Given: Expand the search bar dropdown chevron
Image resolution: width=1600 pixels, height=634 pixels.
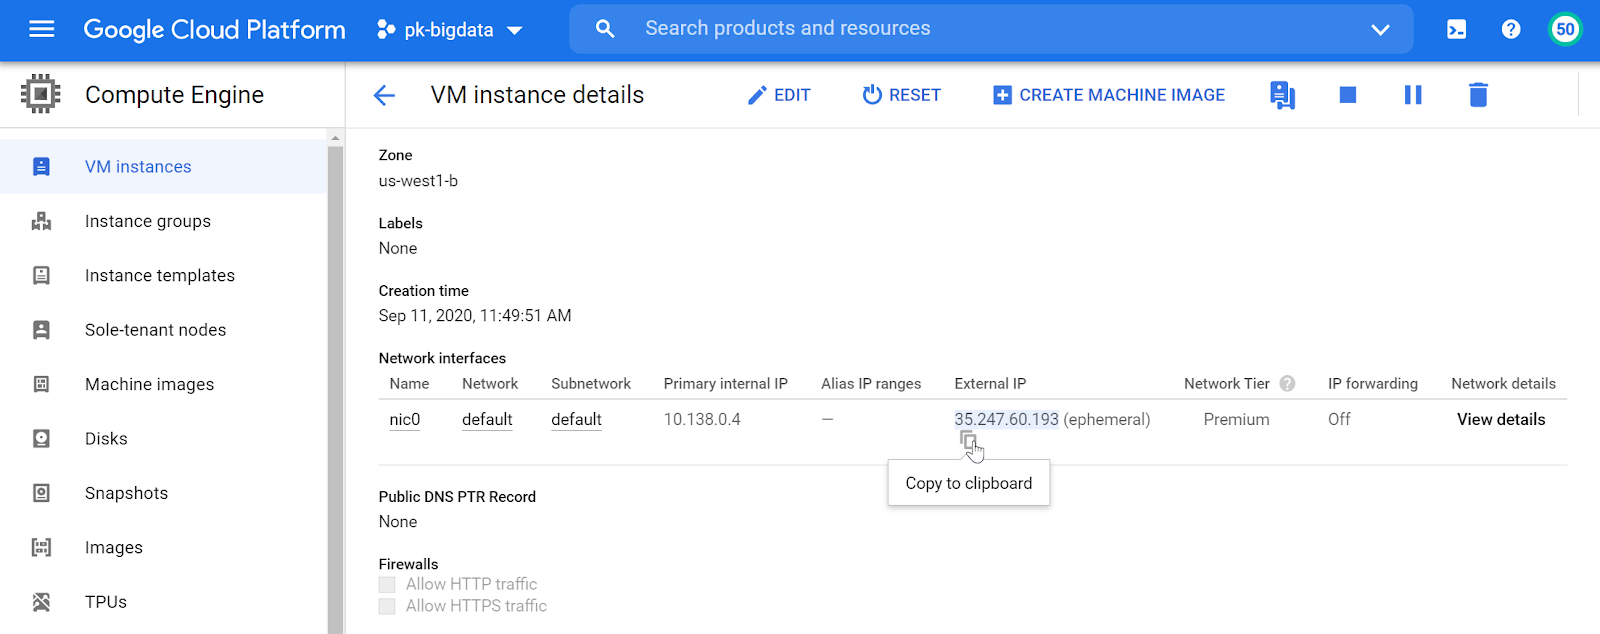Looking at the screenshot, I should point(1380,30).
